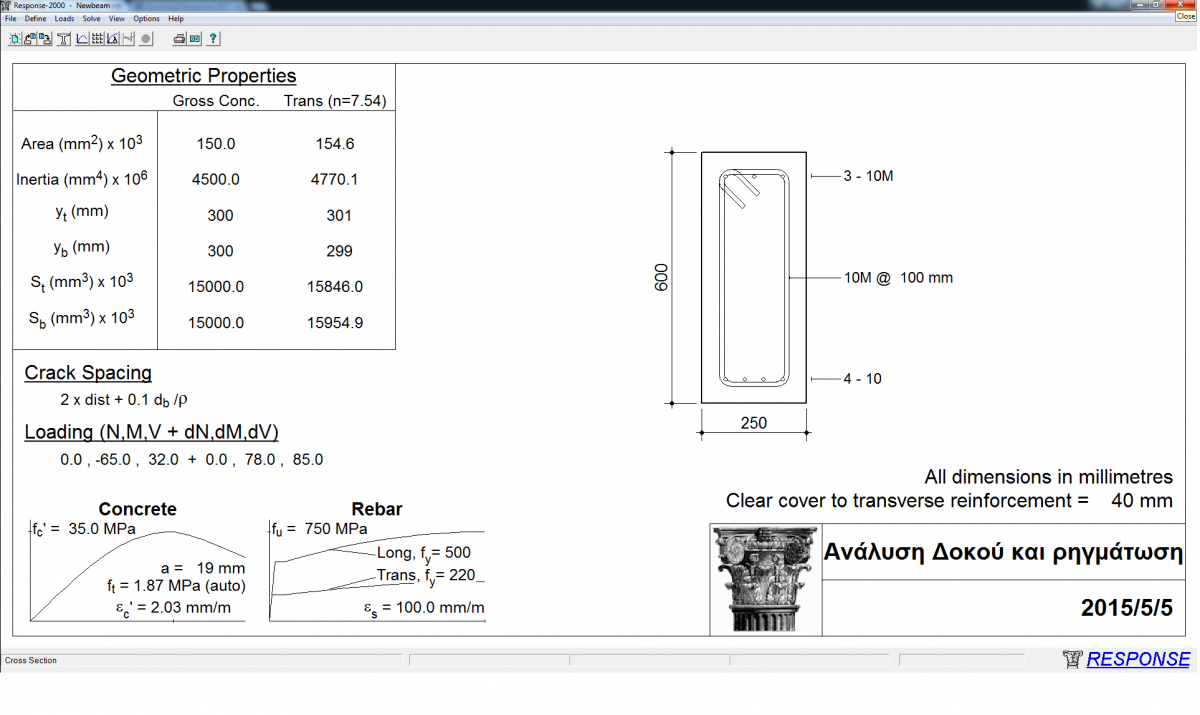The image size is (1200, 715).
Task: Click the 250 width dimension label
Action: (754, 423)
